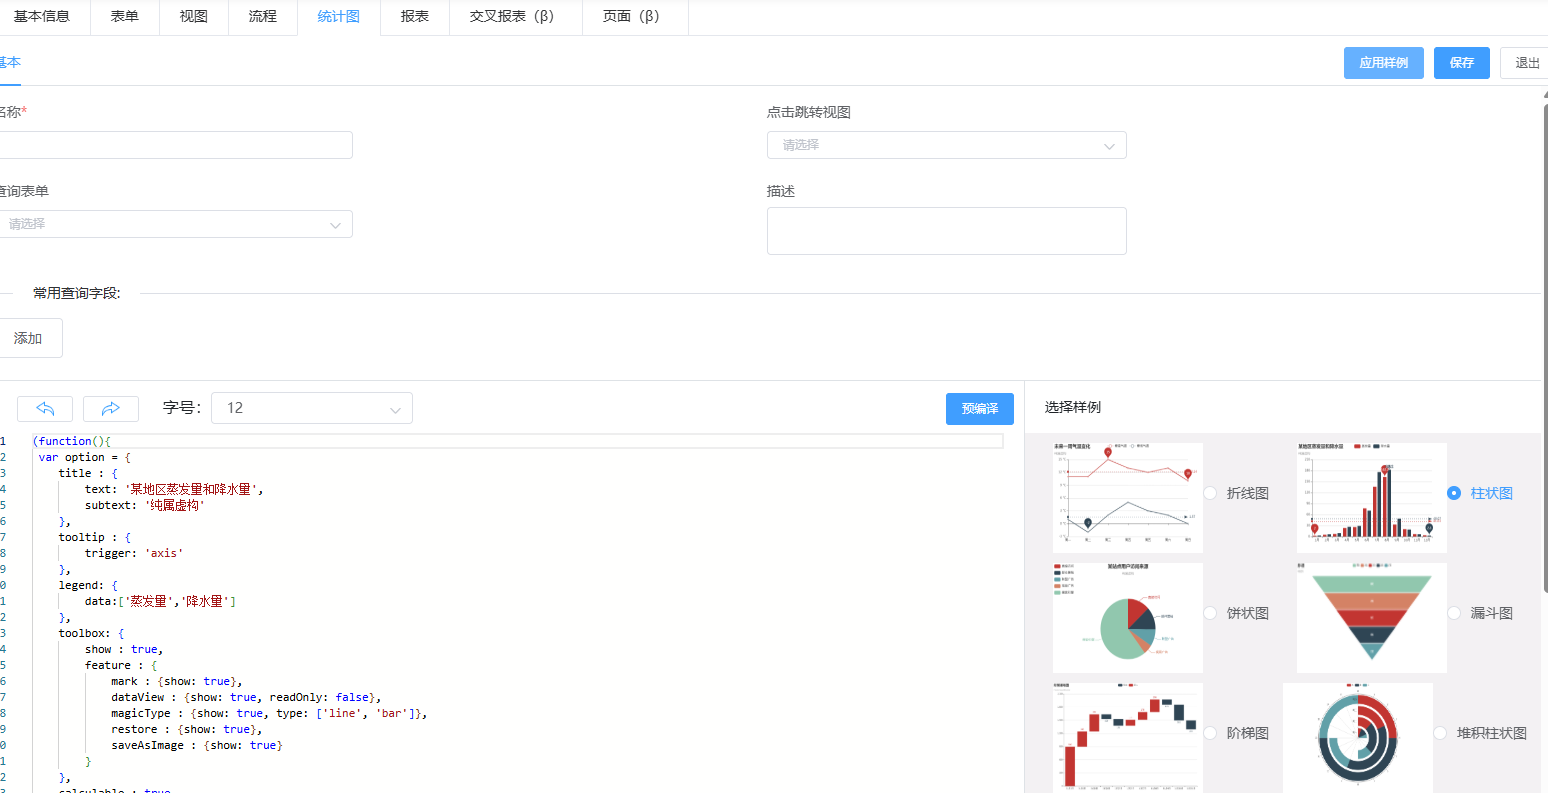
Task: Click the code line starting with "restore"
Action: pyautogui.click(x=187, y=729)
